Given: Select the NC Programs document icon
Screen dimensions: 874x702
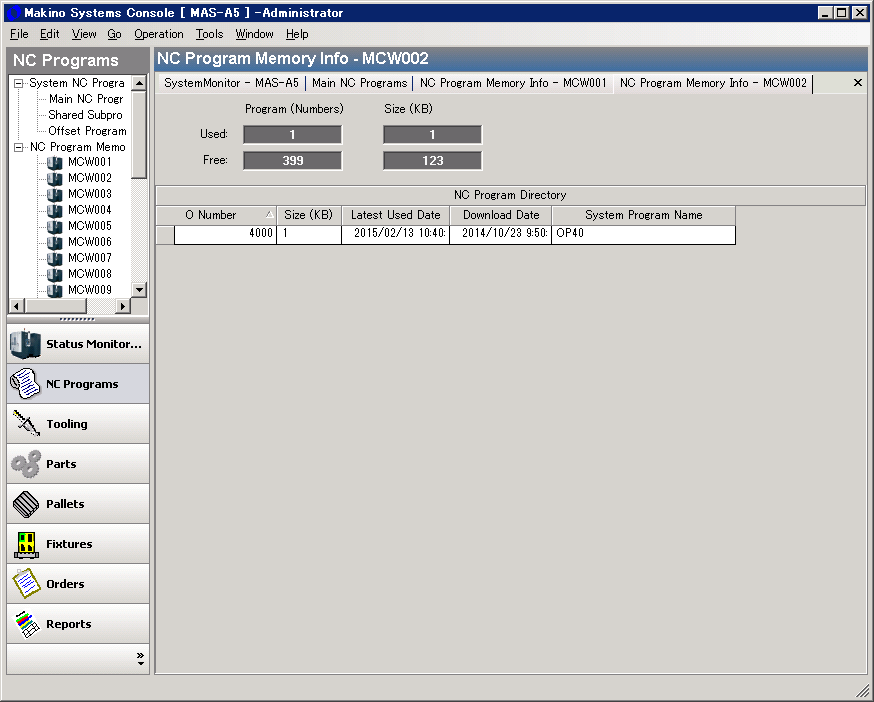Looking at the screenshot, I should tap(25, 384).
